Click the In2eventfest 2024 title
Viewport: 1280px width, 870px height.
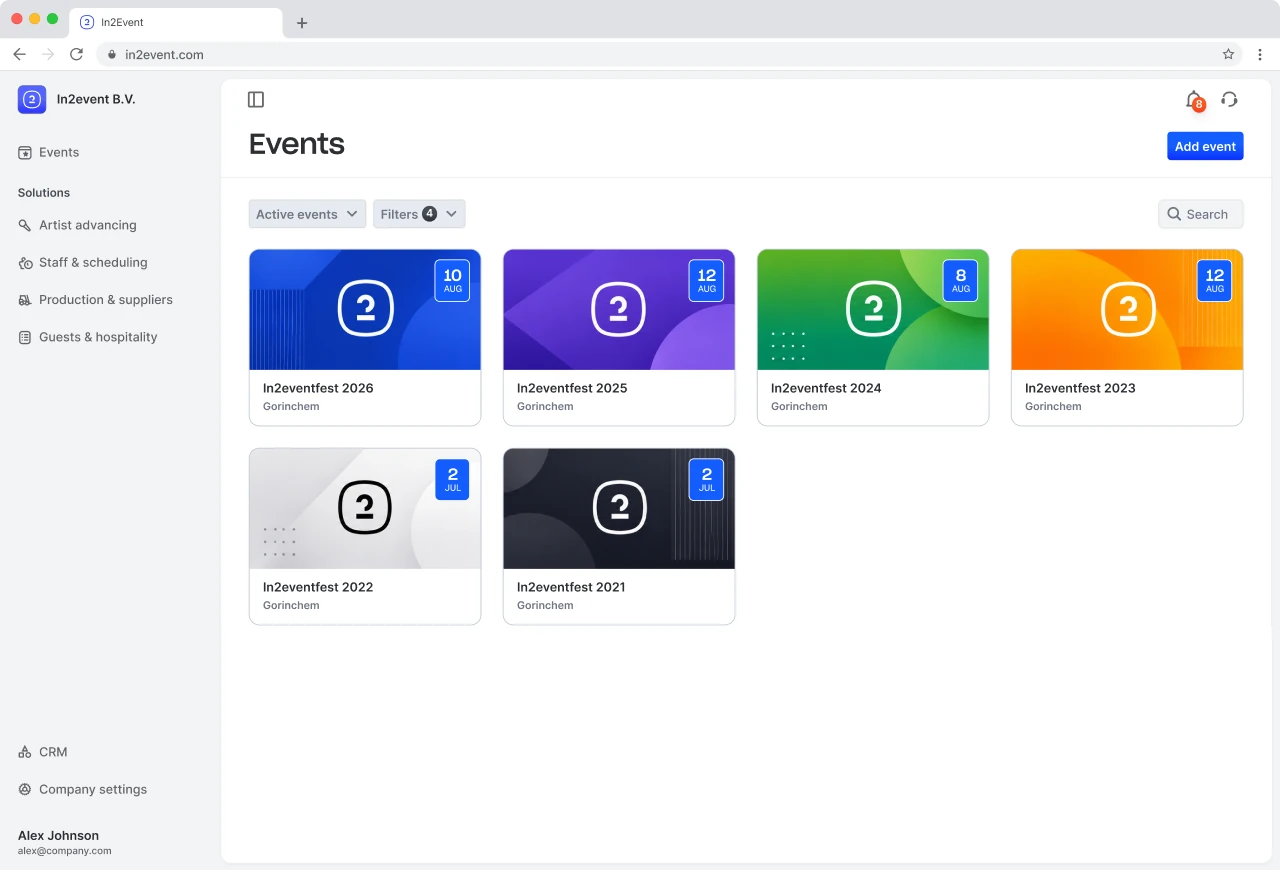point(826,388)
